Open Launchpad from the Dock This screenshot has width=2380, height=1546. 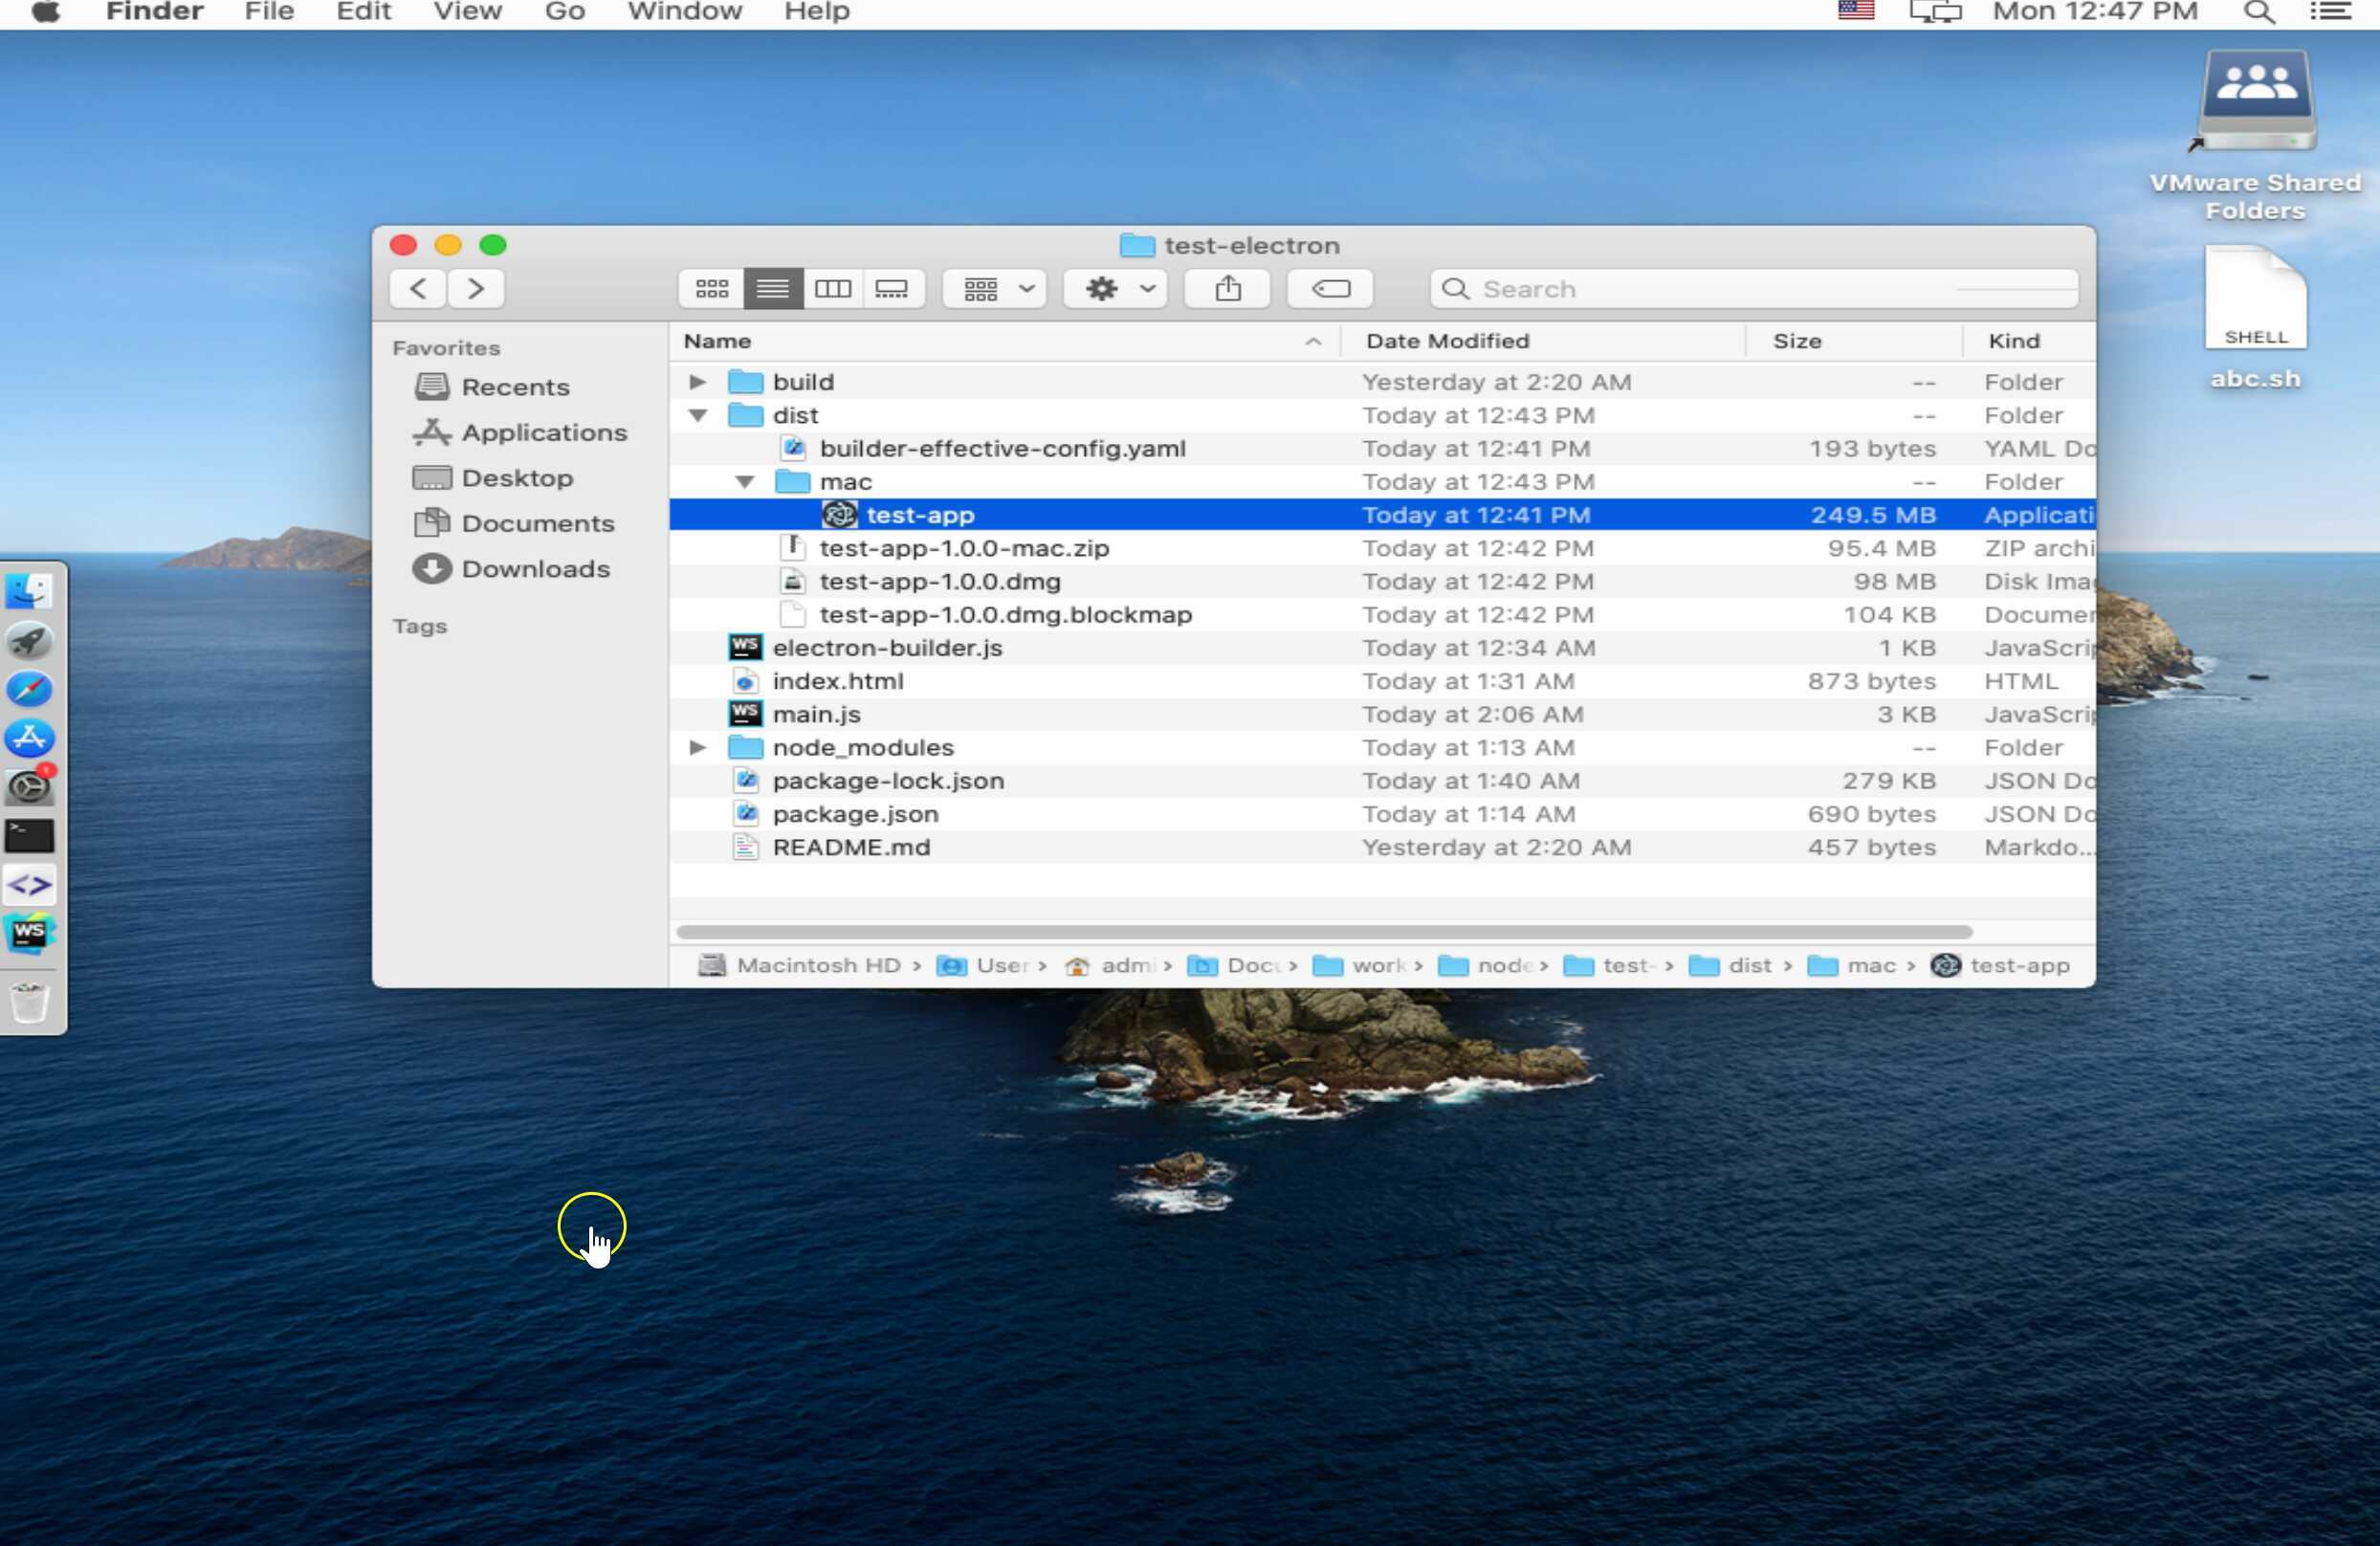[x=29, y=640]
